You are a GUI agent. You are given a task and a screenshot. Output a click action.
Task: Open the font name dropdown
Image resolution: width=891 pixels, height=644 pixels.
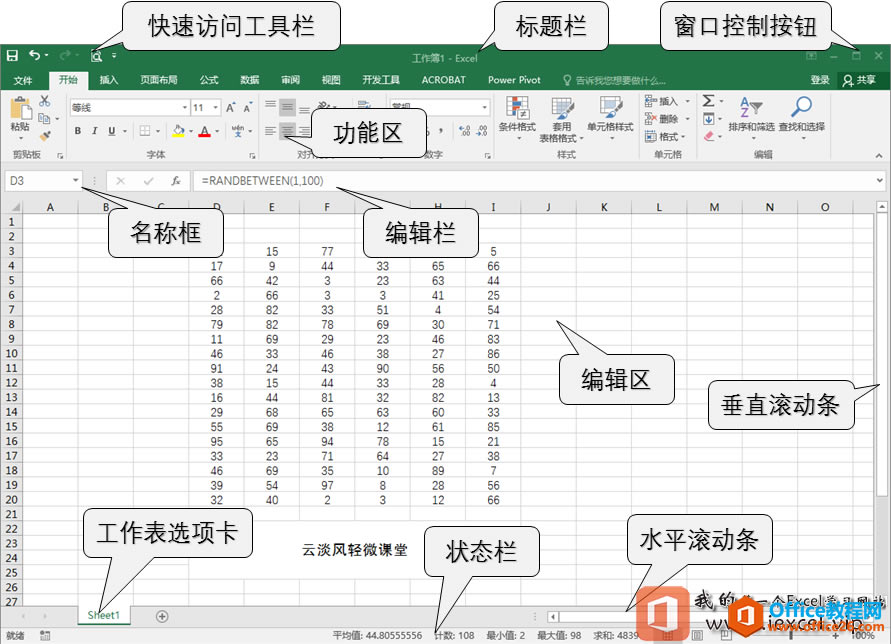pos(184,106)
